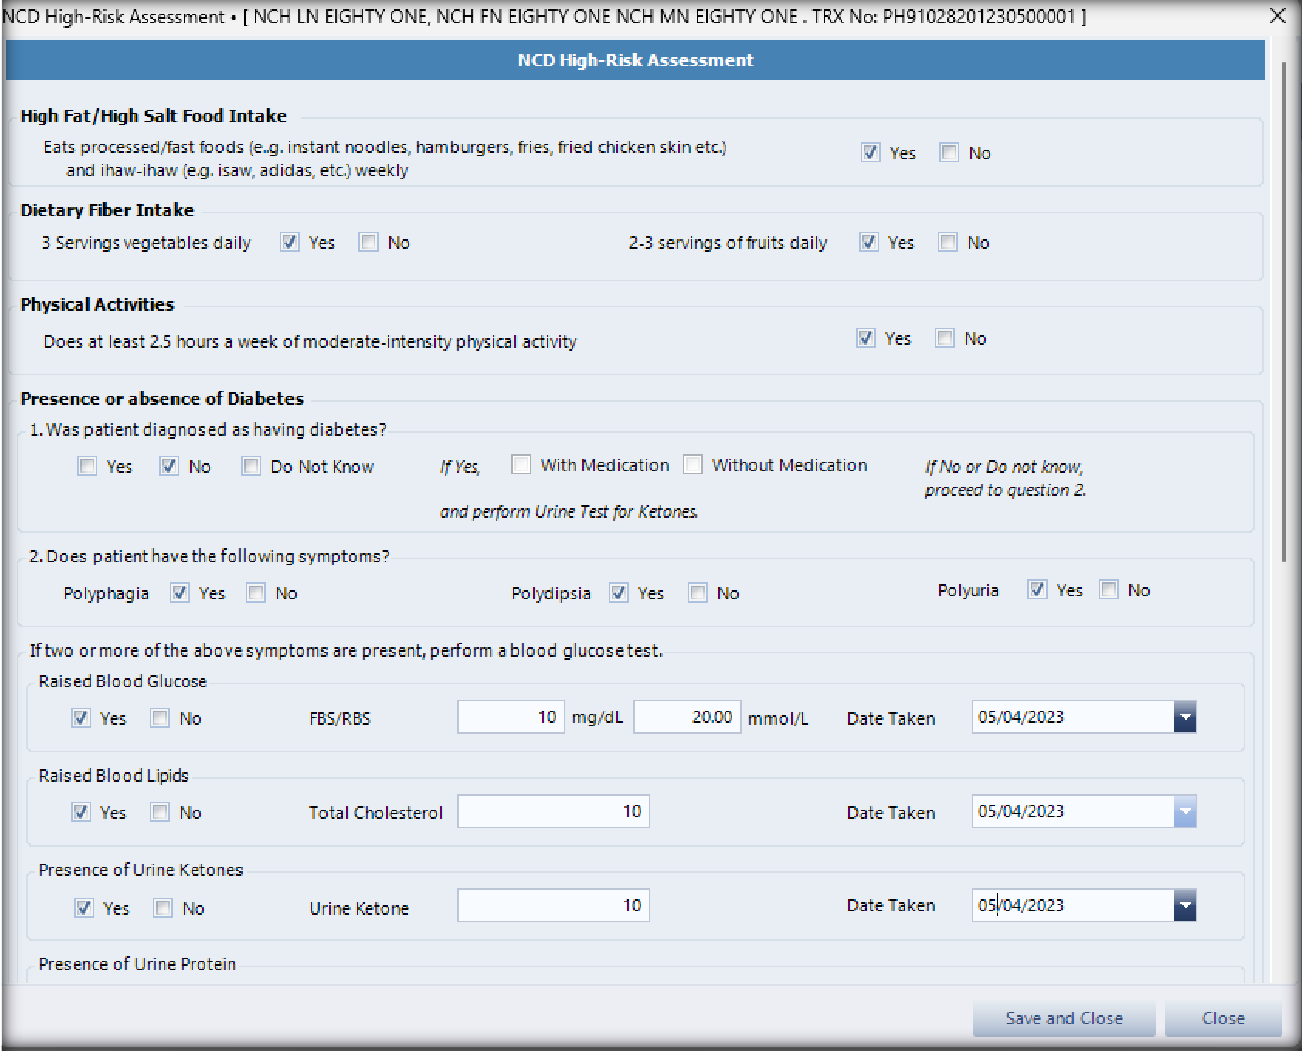The image size is (1302, 1051).
Task: Close the NCD High-Risk Assessment window
Action: pos(1277,16)
